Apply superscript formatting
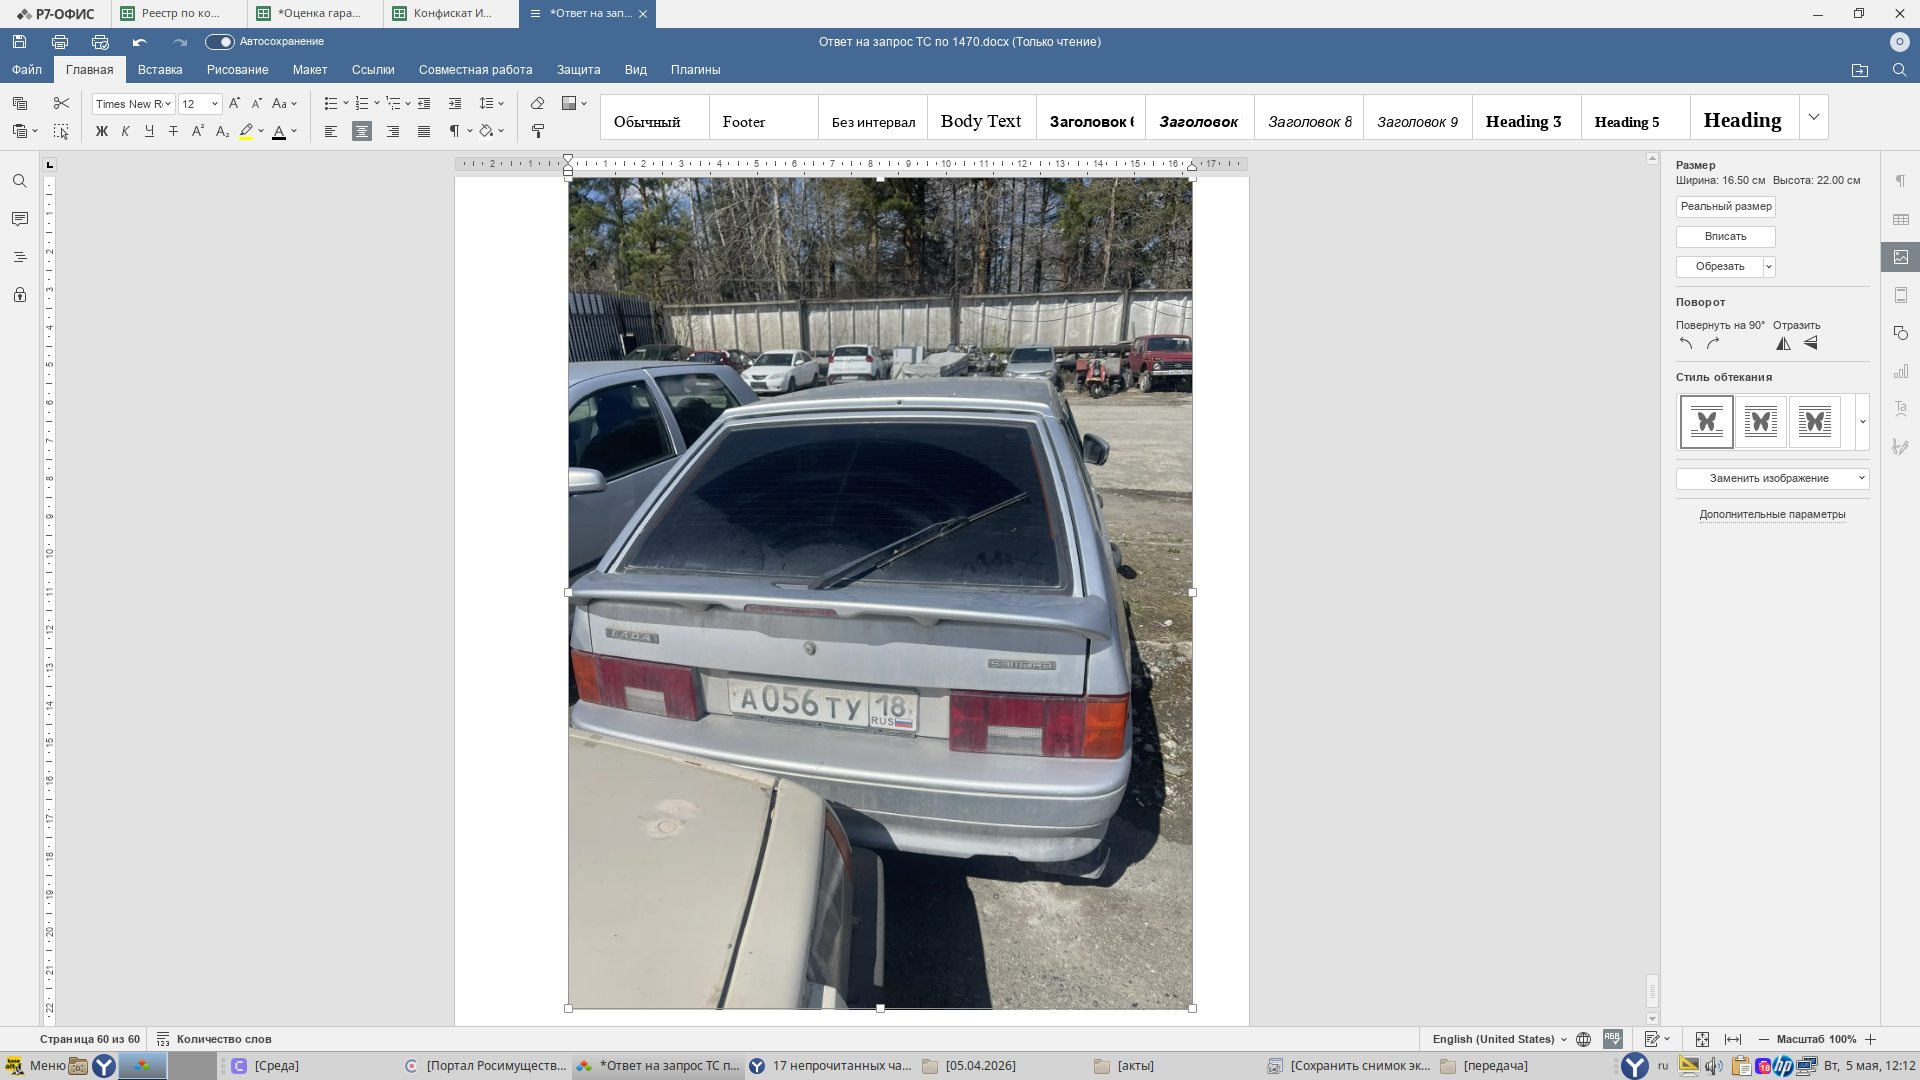This screenshot has height=1080, width=1920. [198, 131]
